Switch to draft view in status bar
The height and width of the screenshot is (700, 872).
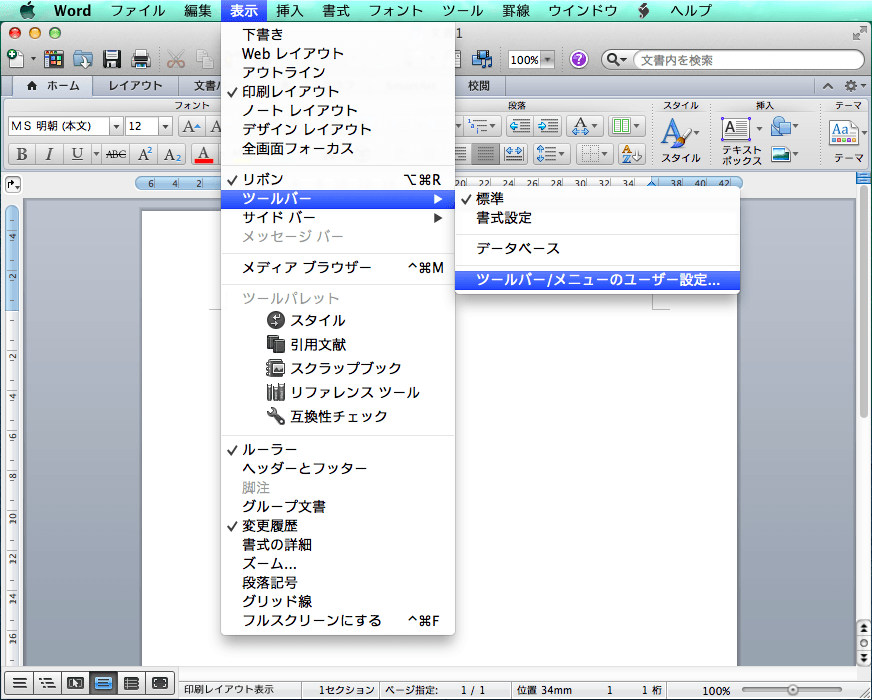point(19,683)
